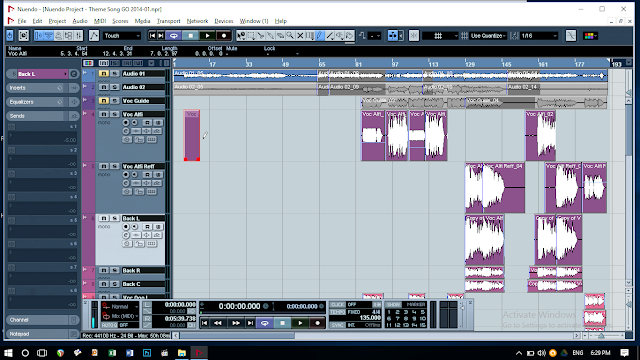Select the Object Selection arrow tool
The height and width of the screenshot is (360, 640).
[242, 36]
